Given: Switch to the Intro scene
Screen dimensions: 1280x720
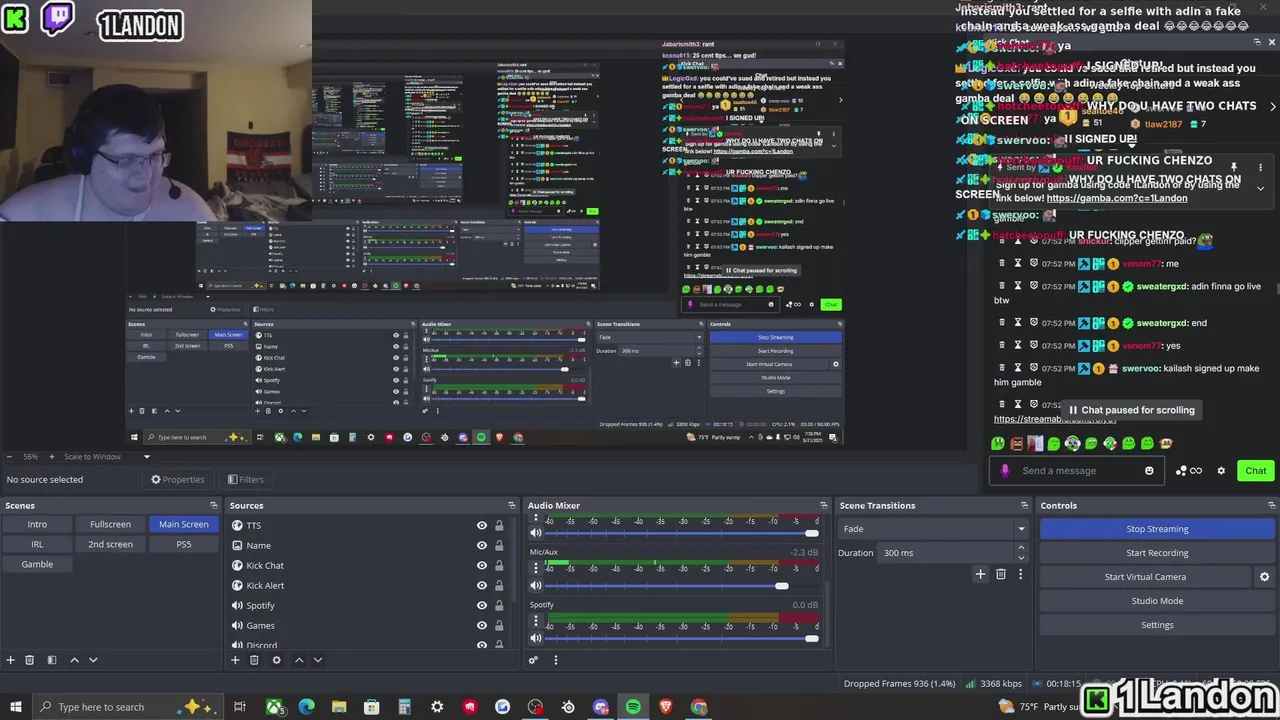Looking at the screenshot, I should (x=37, y=524).
